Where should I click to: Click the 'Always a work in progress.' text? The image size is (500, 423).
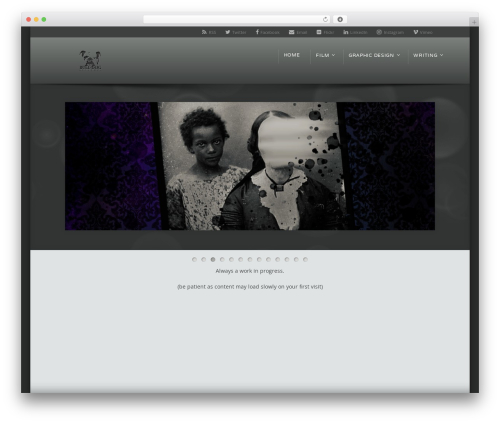pyautogui.click(x=250, y=271)
